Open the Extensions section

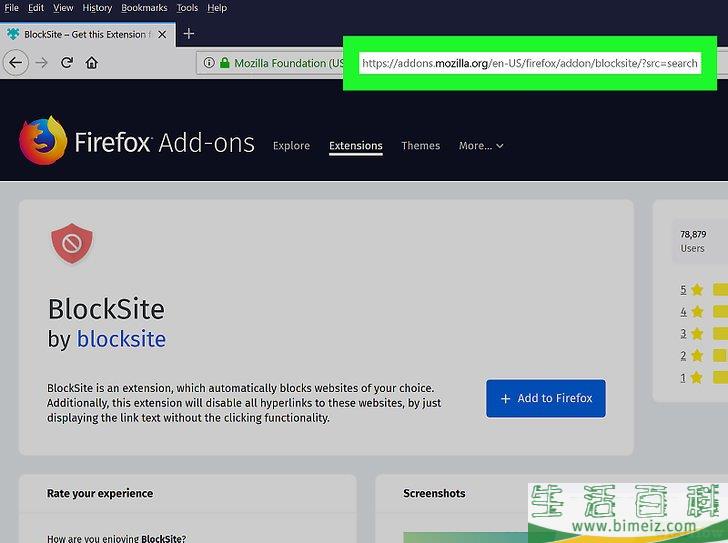pyautogui.click(x=356, y=146)
